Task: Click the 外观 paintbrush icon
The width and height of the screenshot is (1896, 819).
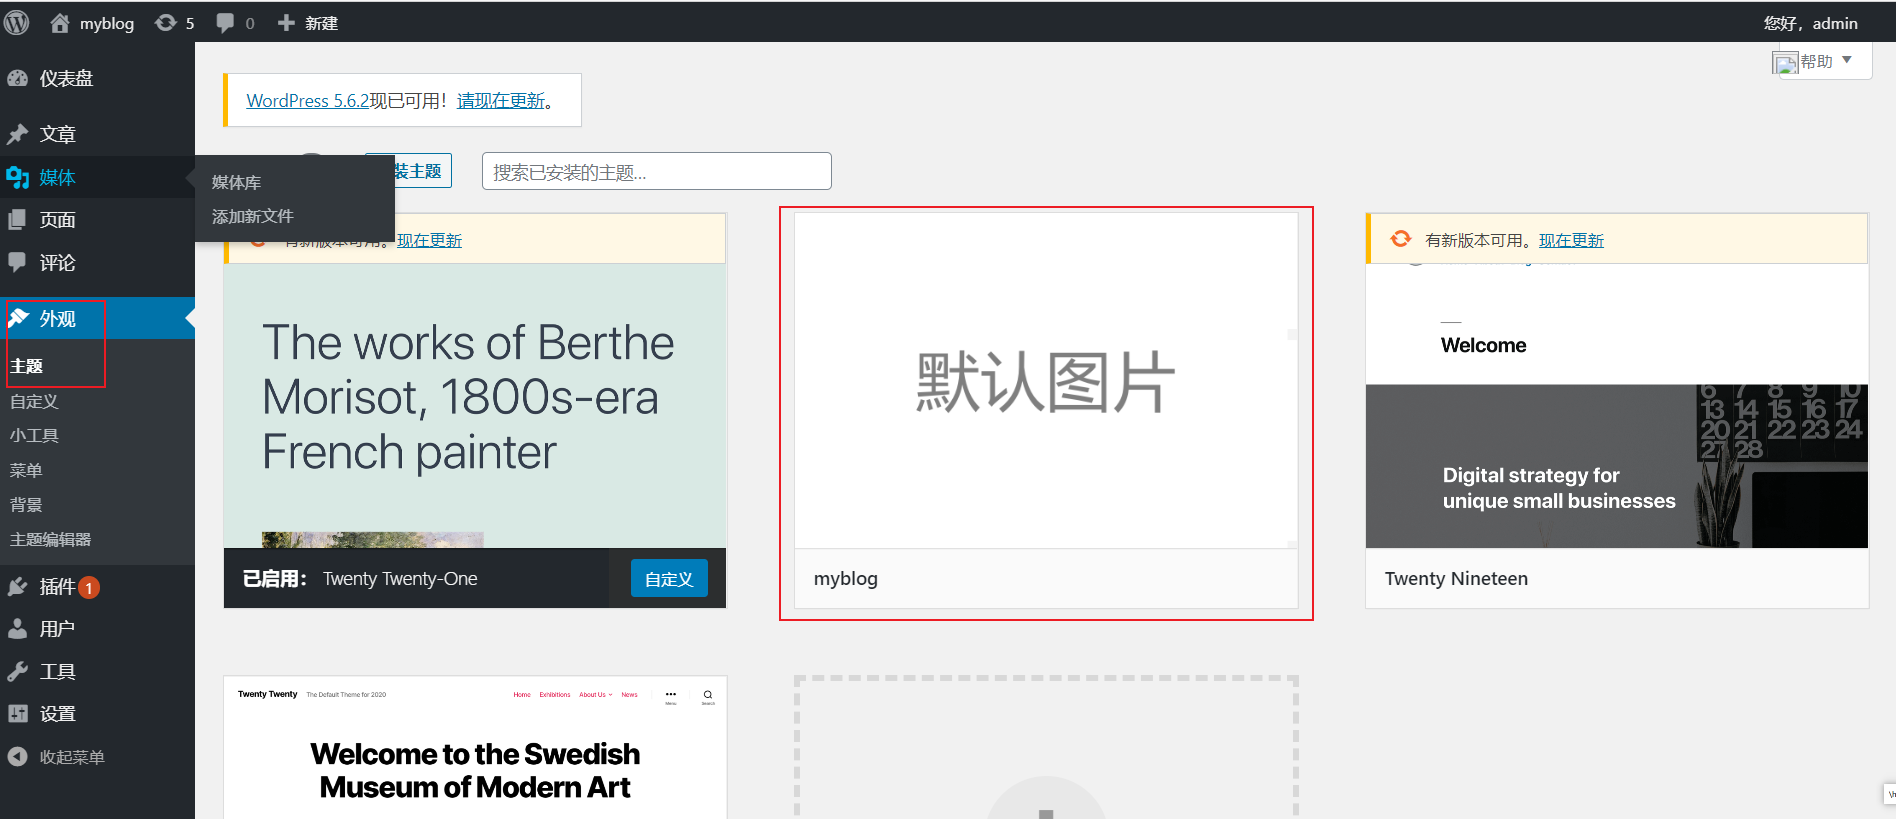Action: pyautogui.click(x=17, y=318)
